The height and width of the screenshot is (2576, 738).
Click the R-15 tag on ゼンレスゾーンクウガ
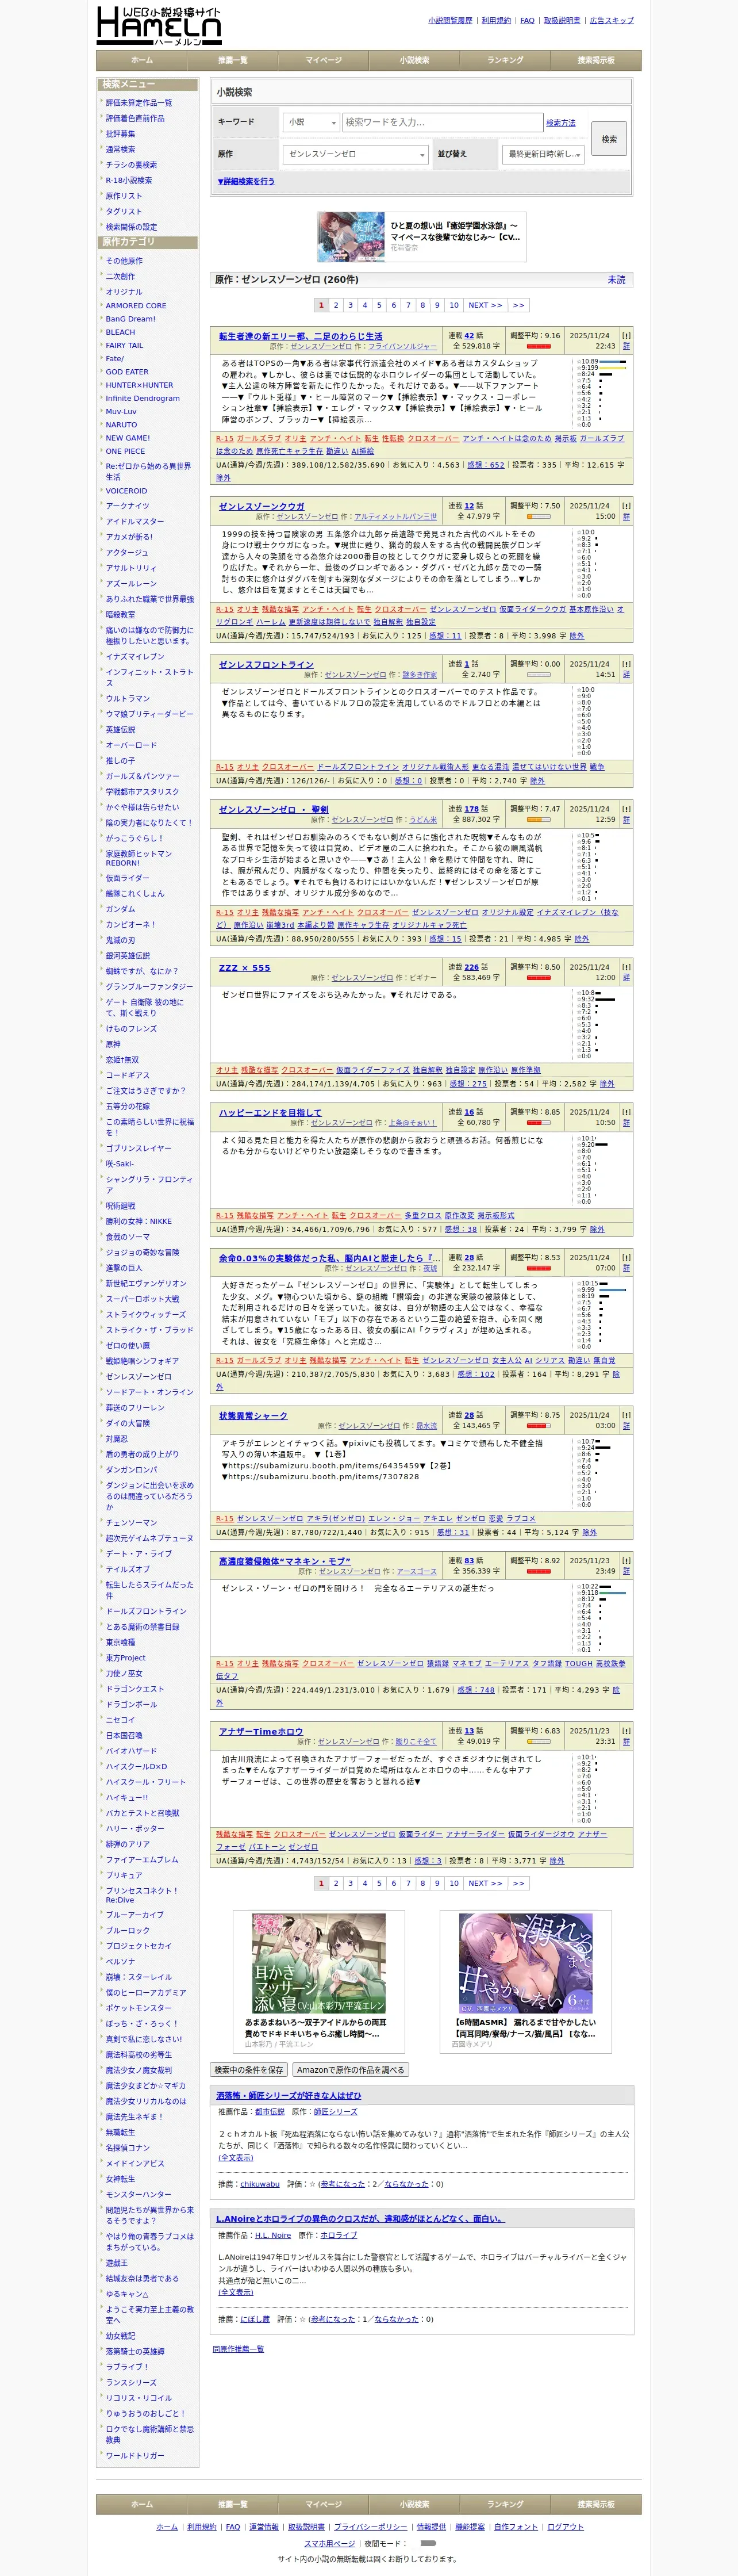coord(225,609)
